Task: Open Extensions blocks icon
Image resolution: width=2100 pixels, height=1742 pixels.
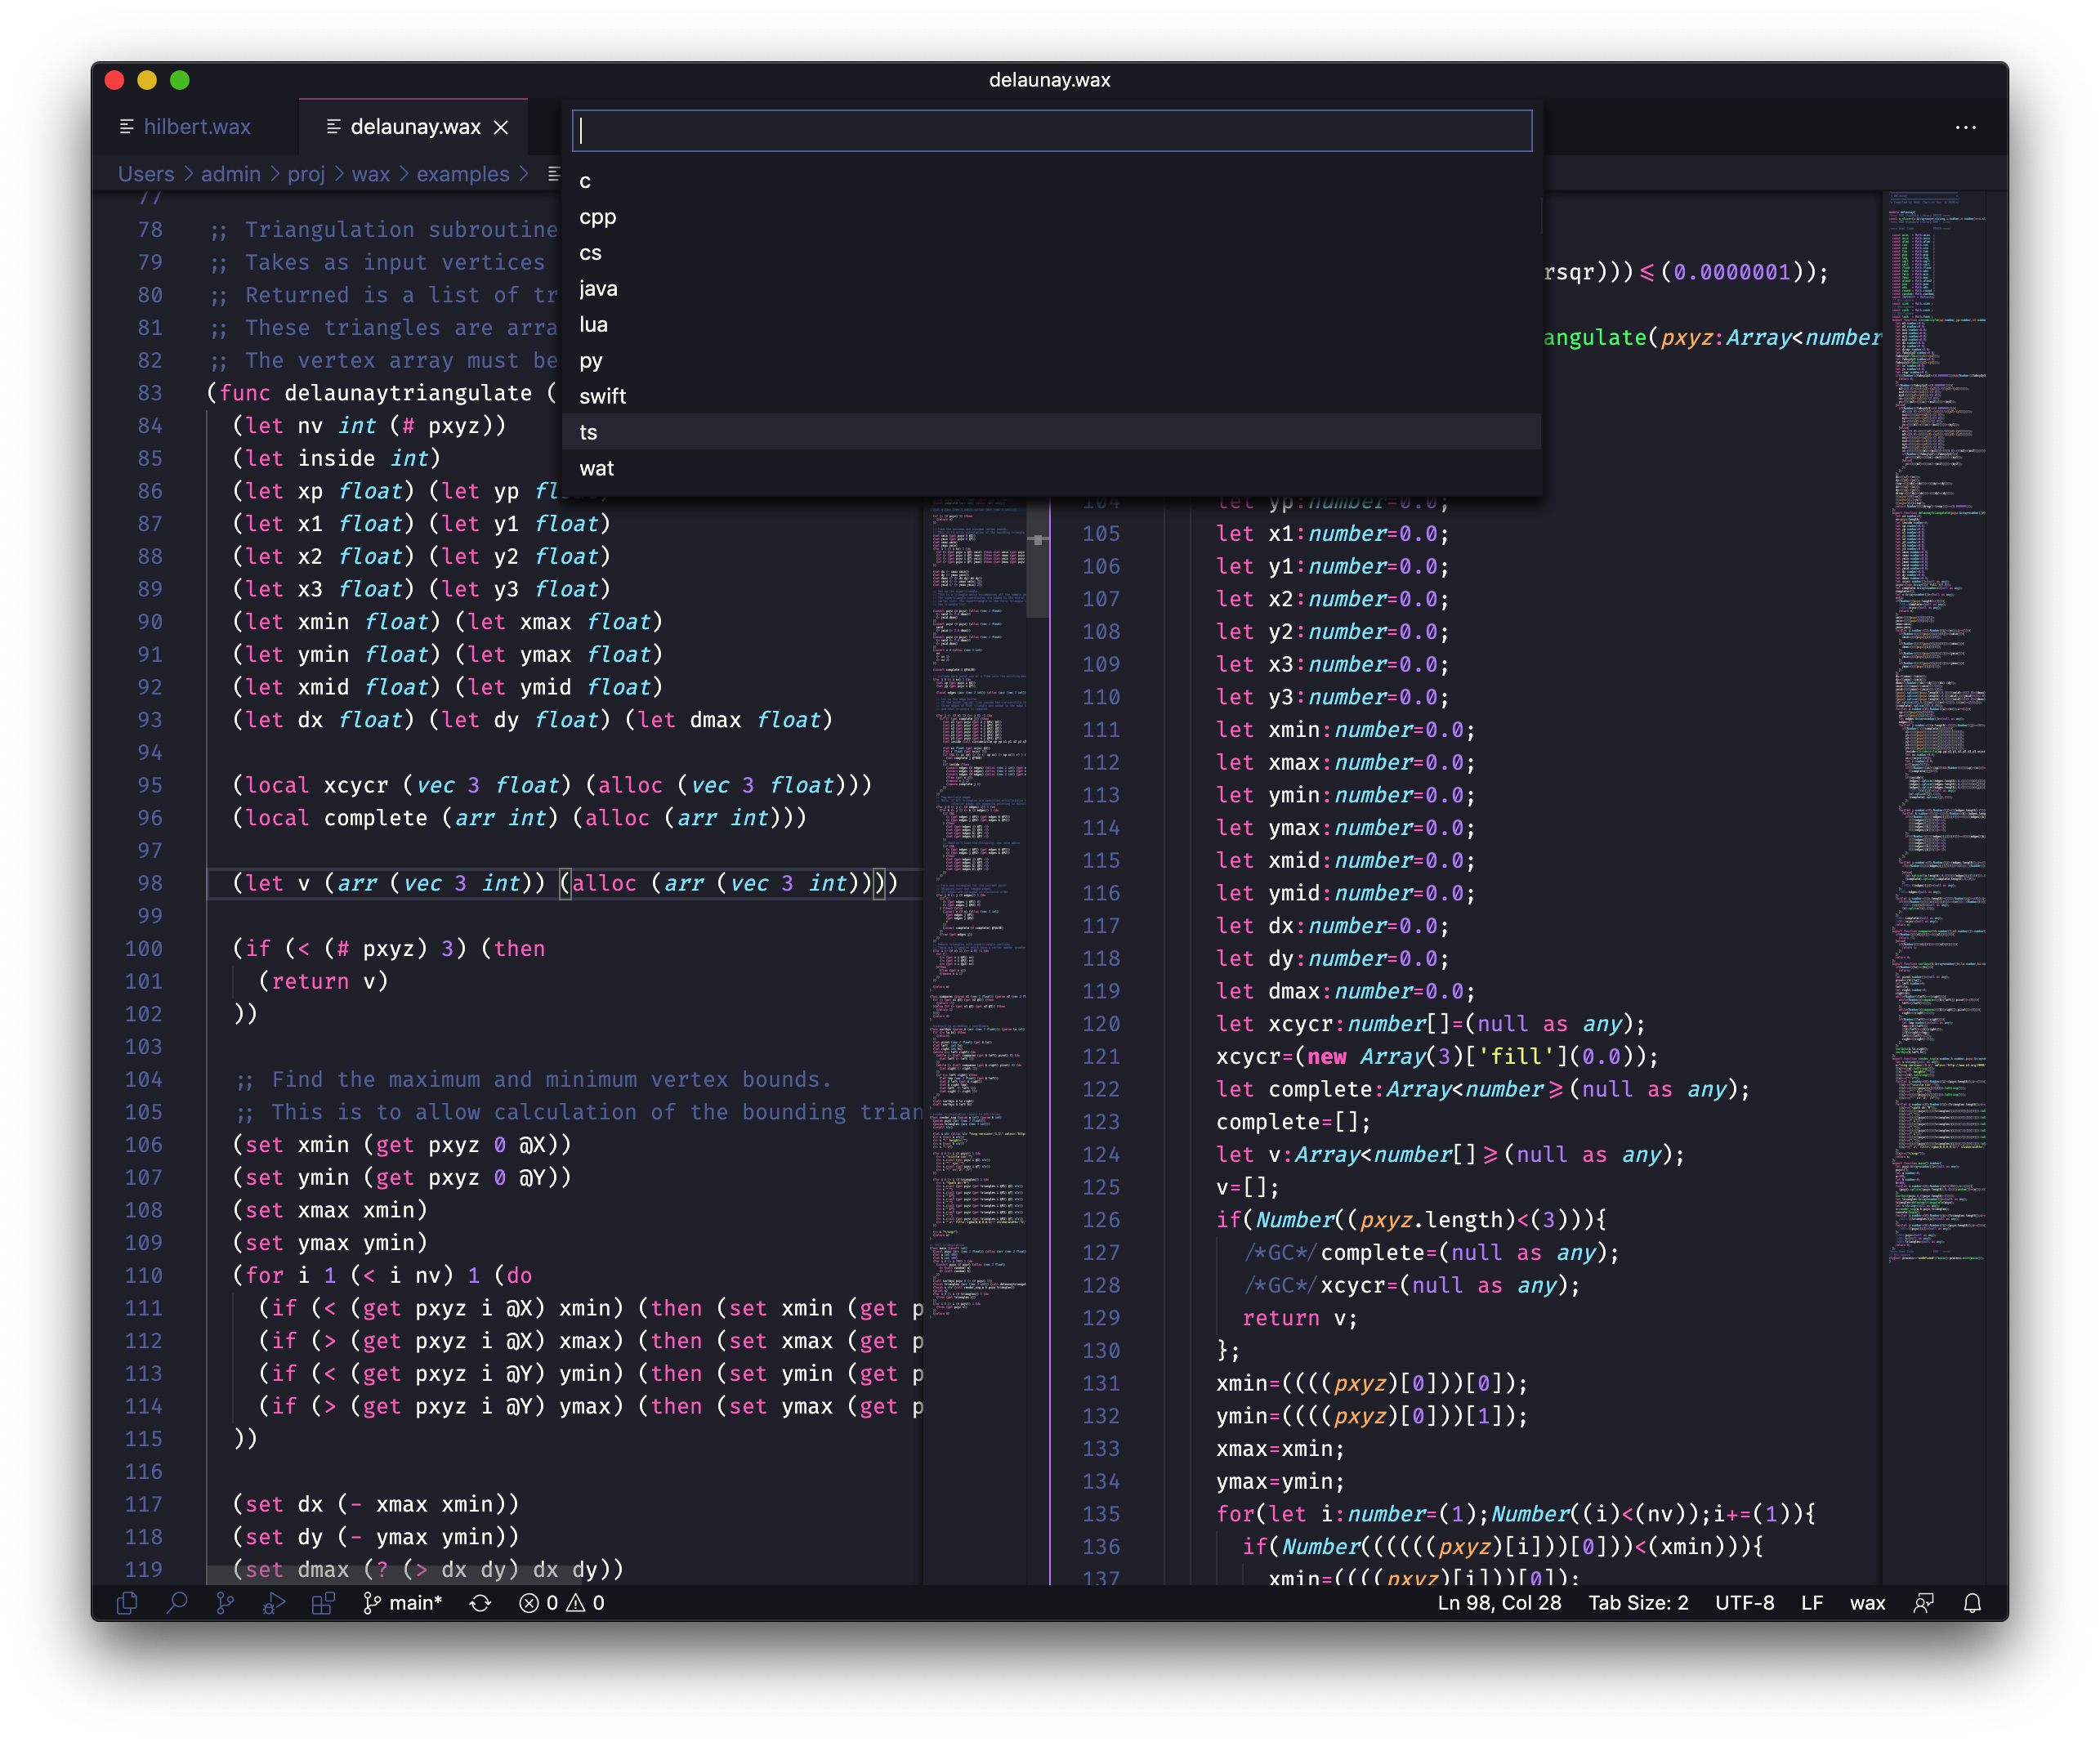Action: coord(323,1603)
